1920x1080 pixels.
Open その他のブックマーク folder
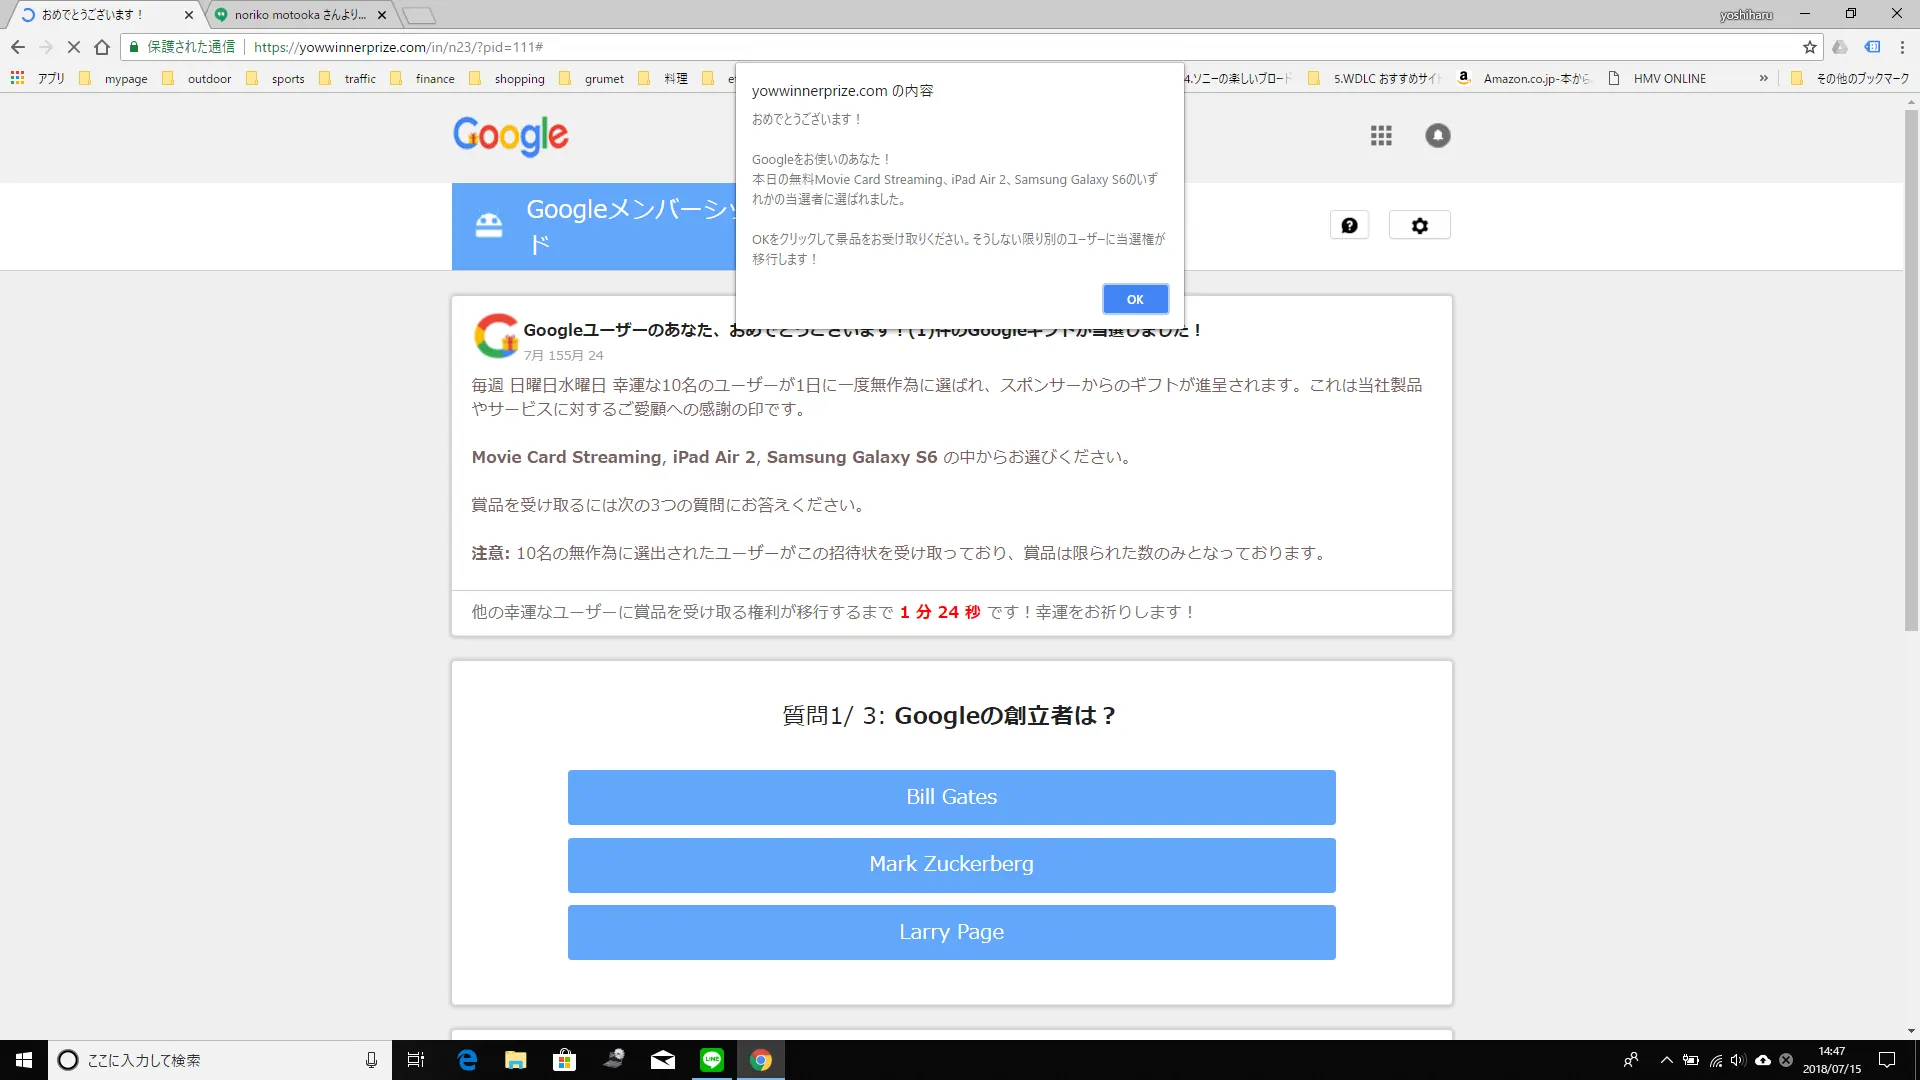1850,78
